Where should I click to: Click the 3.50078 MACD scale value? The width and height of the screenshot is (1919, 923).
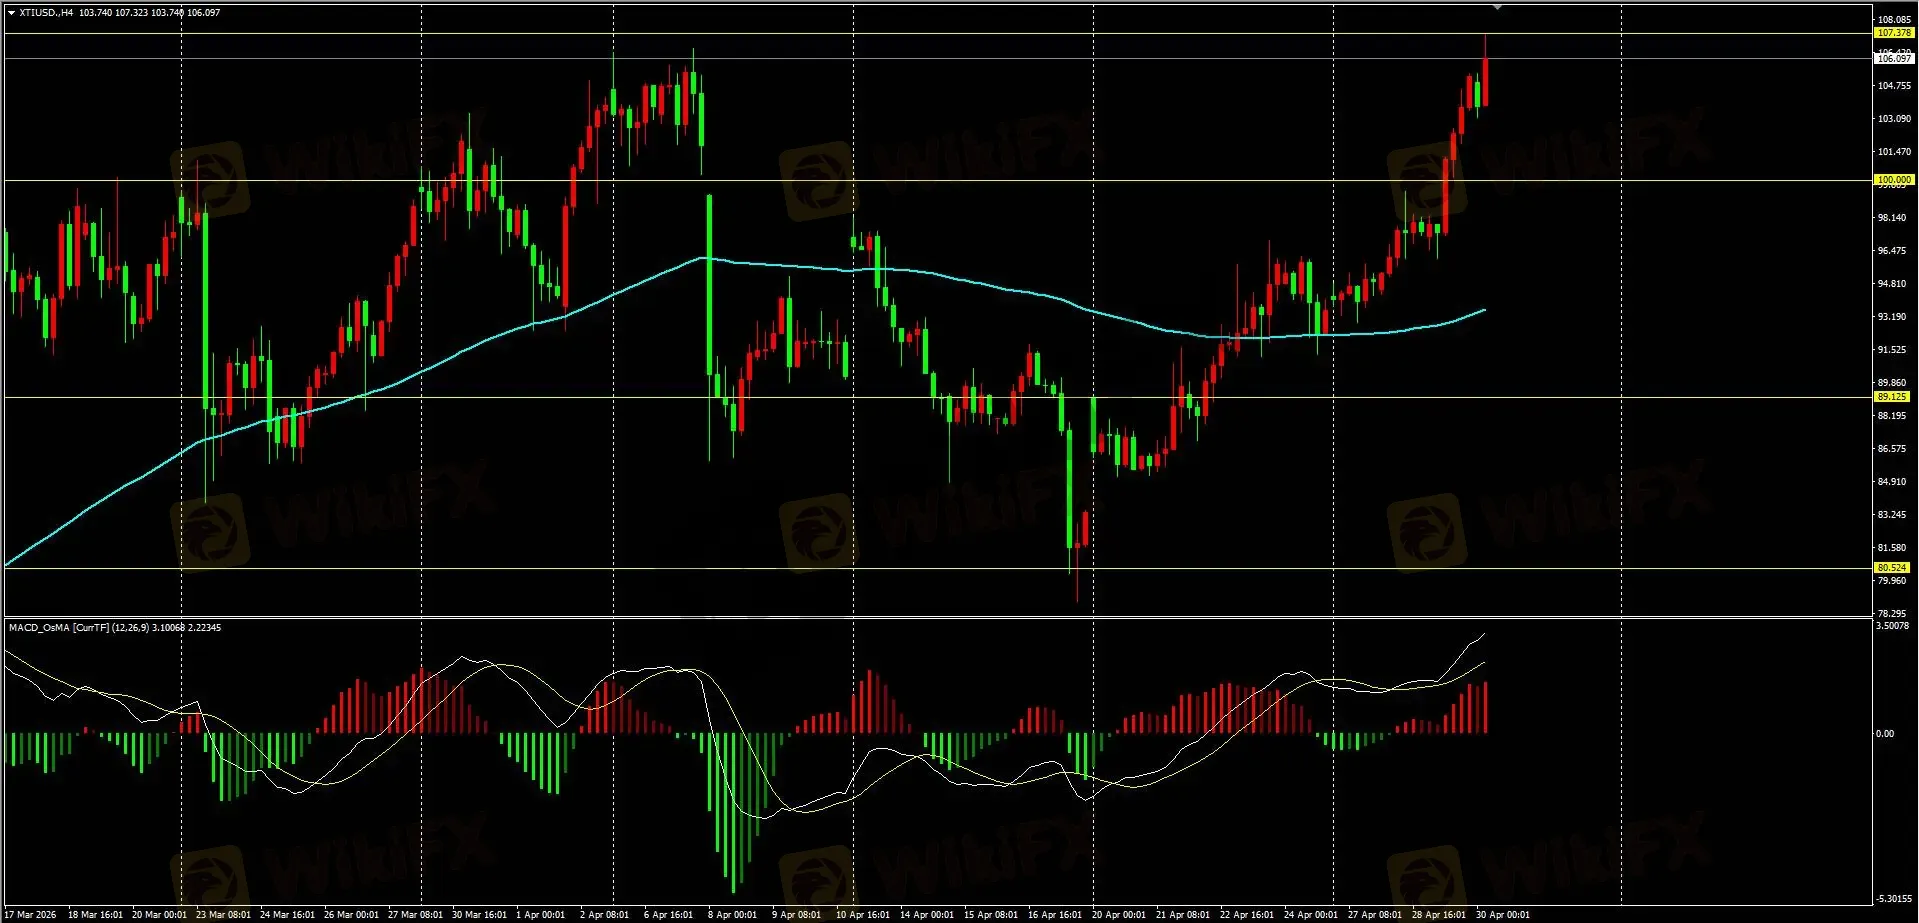pyautogui.click(x=1892, y=626)
